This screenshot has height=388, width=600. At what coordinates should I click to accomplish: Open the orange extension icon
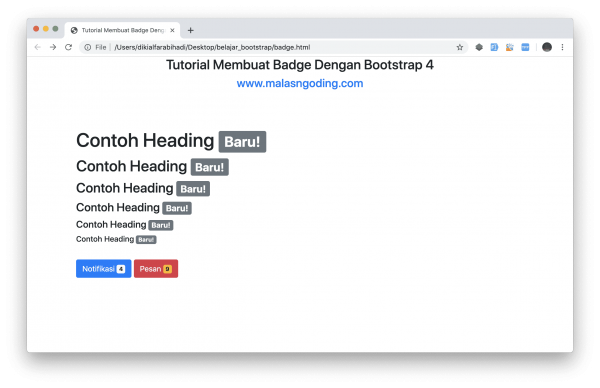(509, 47)
